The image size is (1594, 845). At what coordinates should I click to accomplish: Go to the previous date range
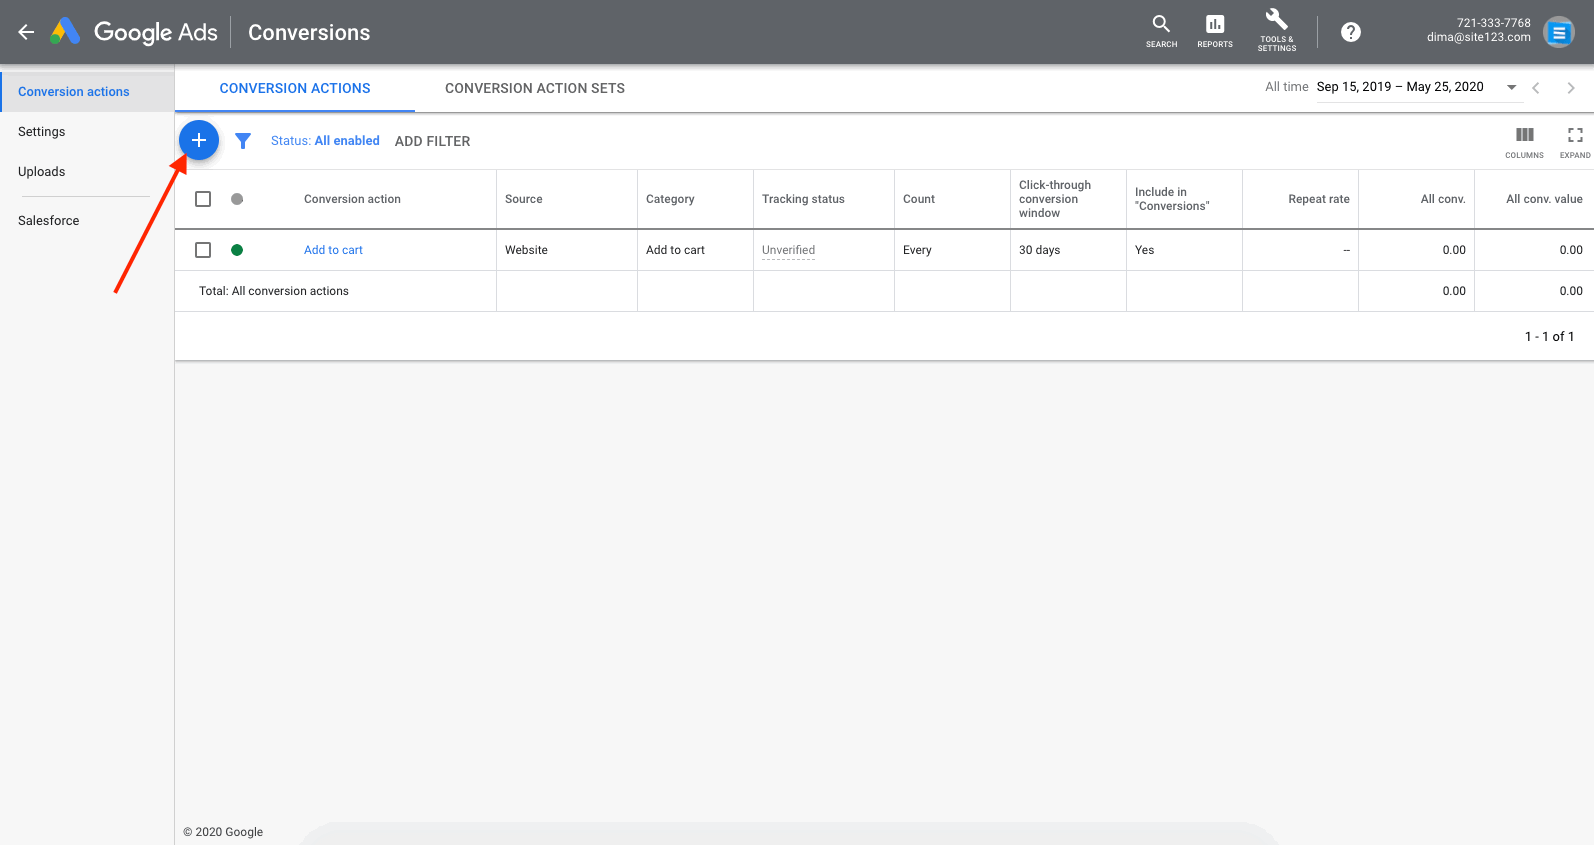tap(1536, 88)
